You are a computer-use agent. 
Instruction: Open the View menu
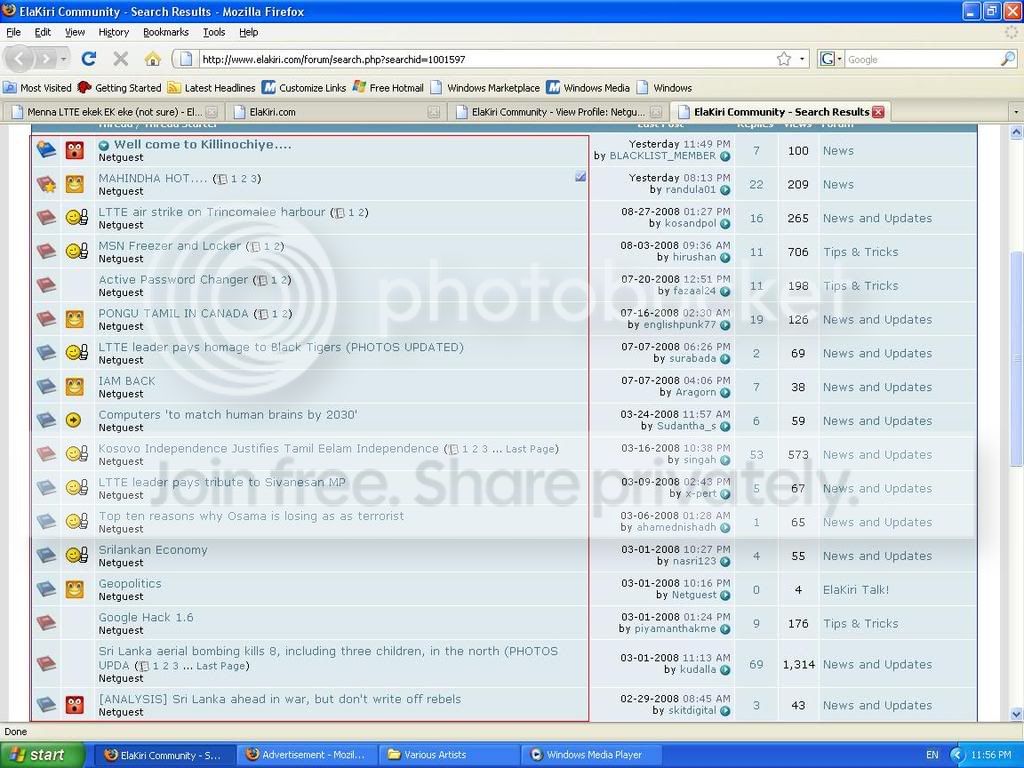[74, 32]
